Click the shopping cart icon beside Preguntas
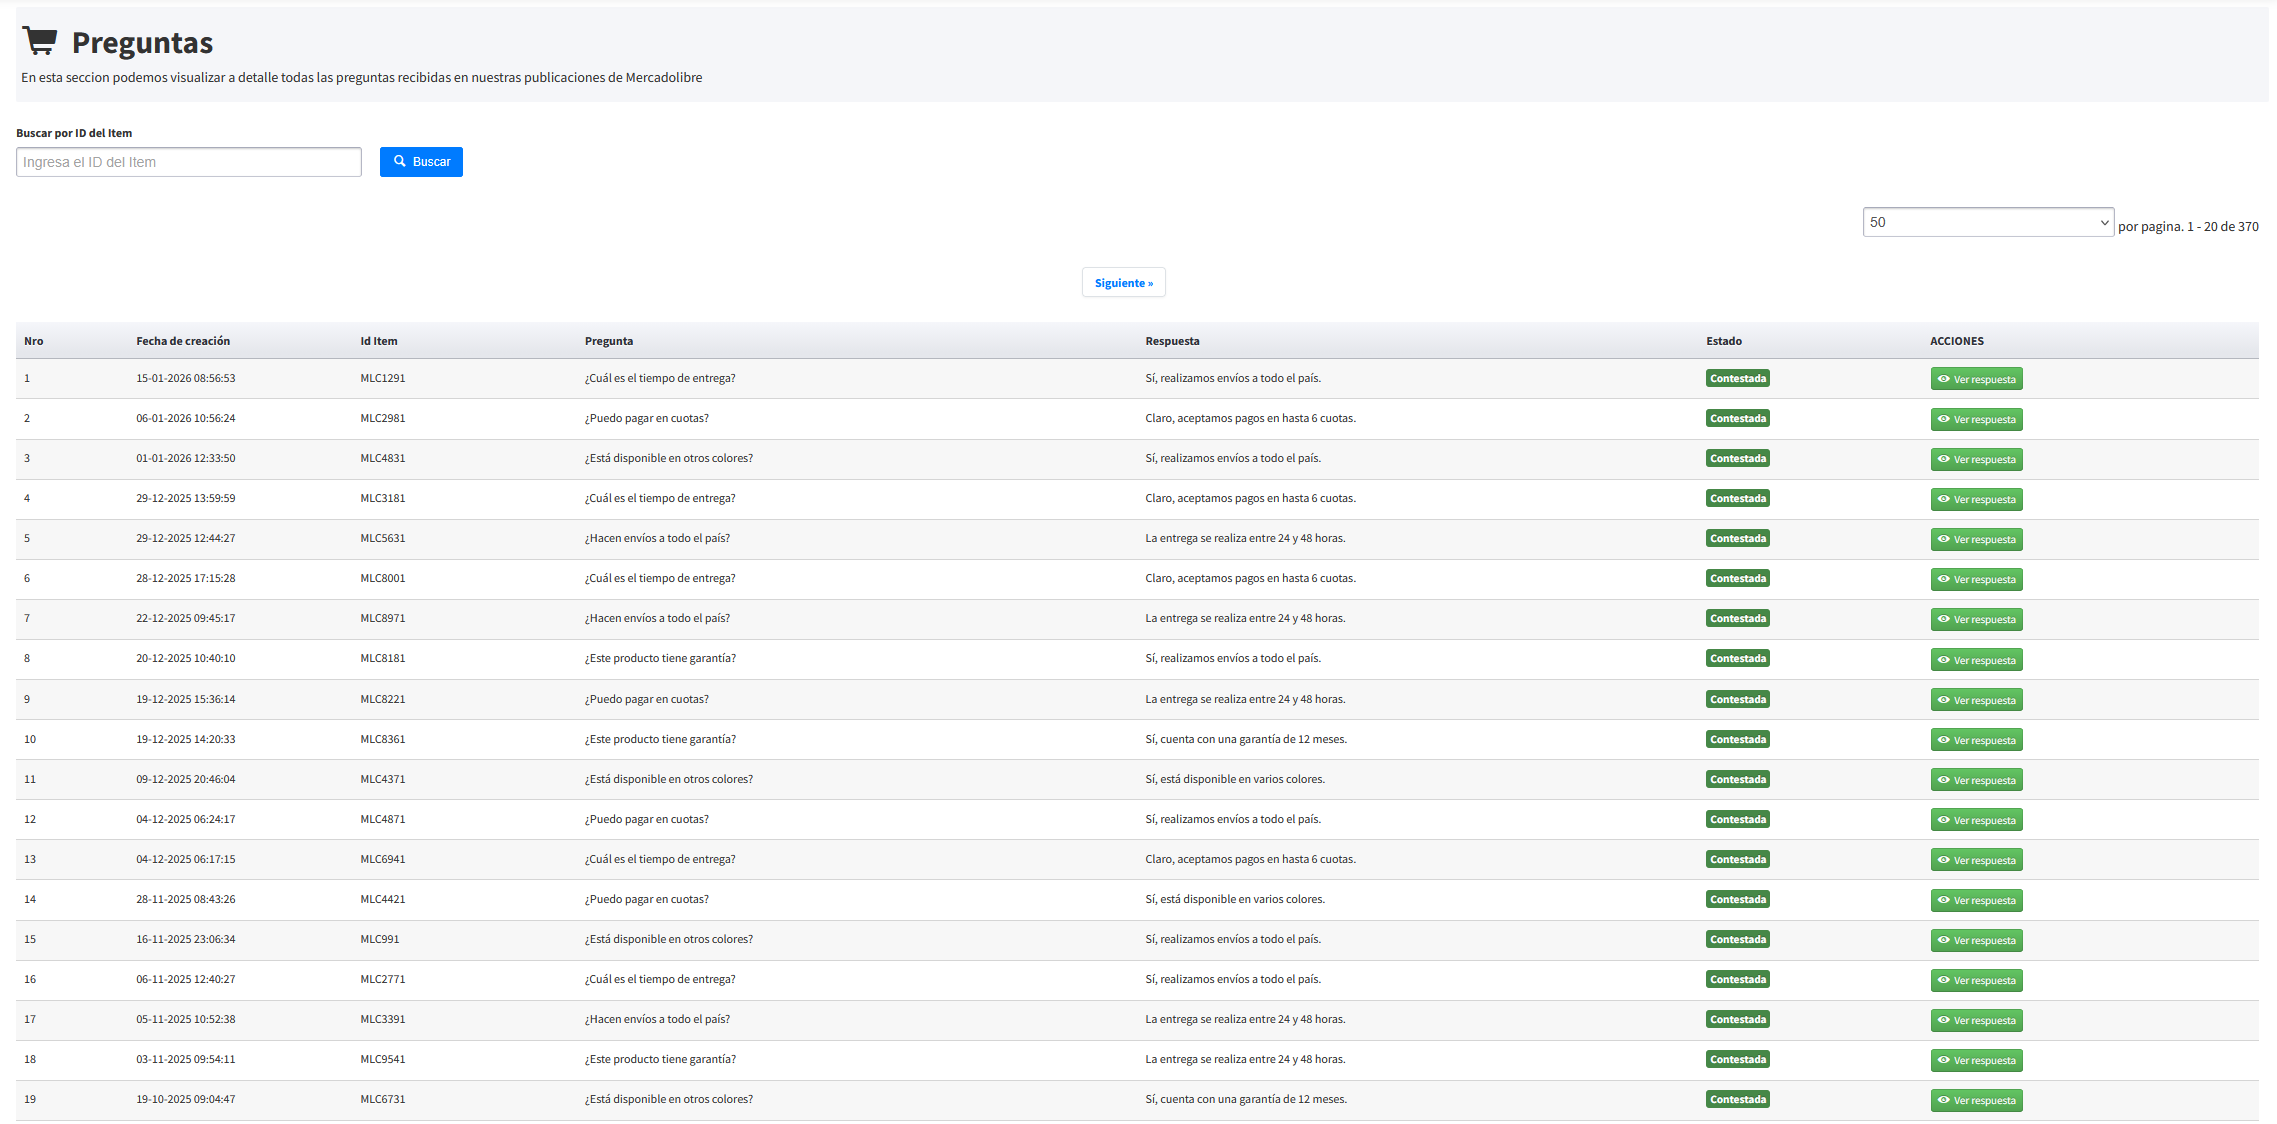This screenshot has width=2277, height=1124. click(x=40, y=41)
